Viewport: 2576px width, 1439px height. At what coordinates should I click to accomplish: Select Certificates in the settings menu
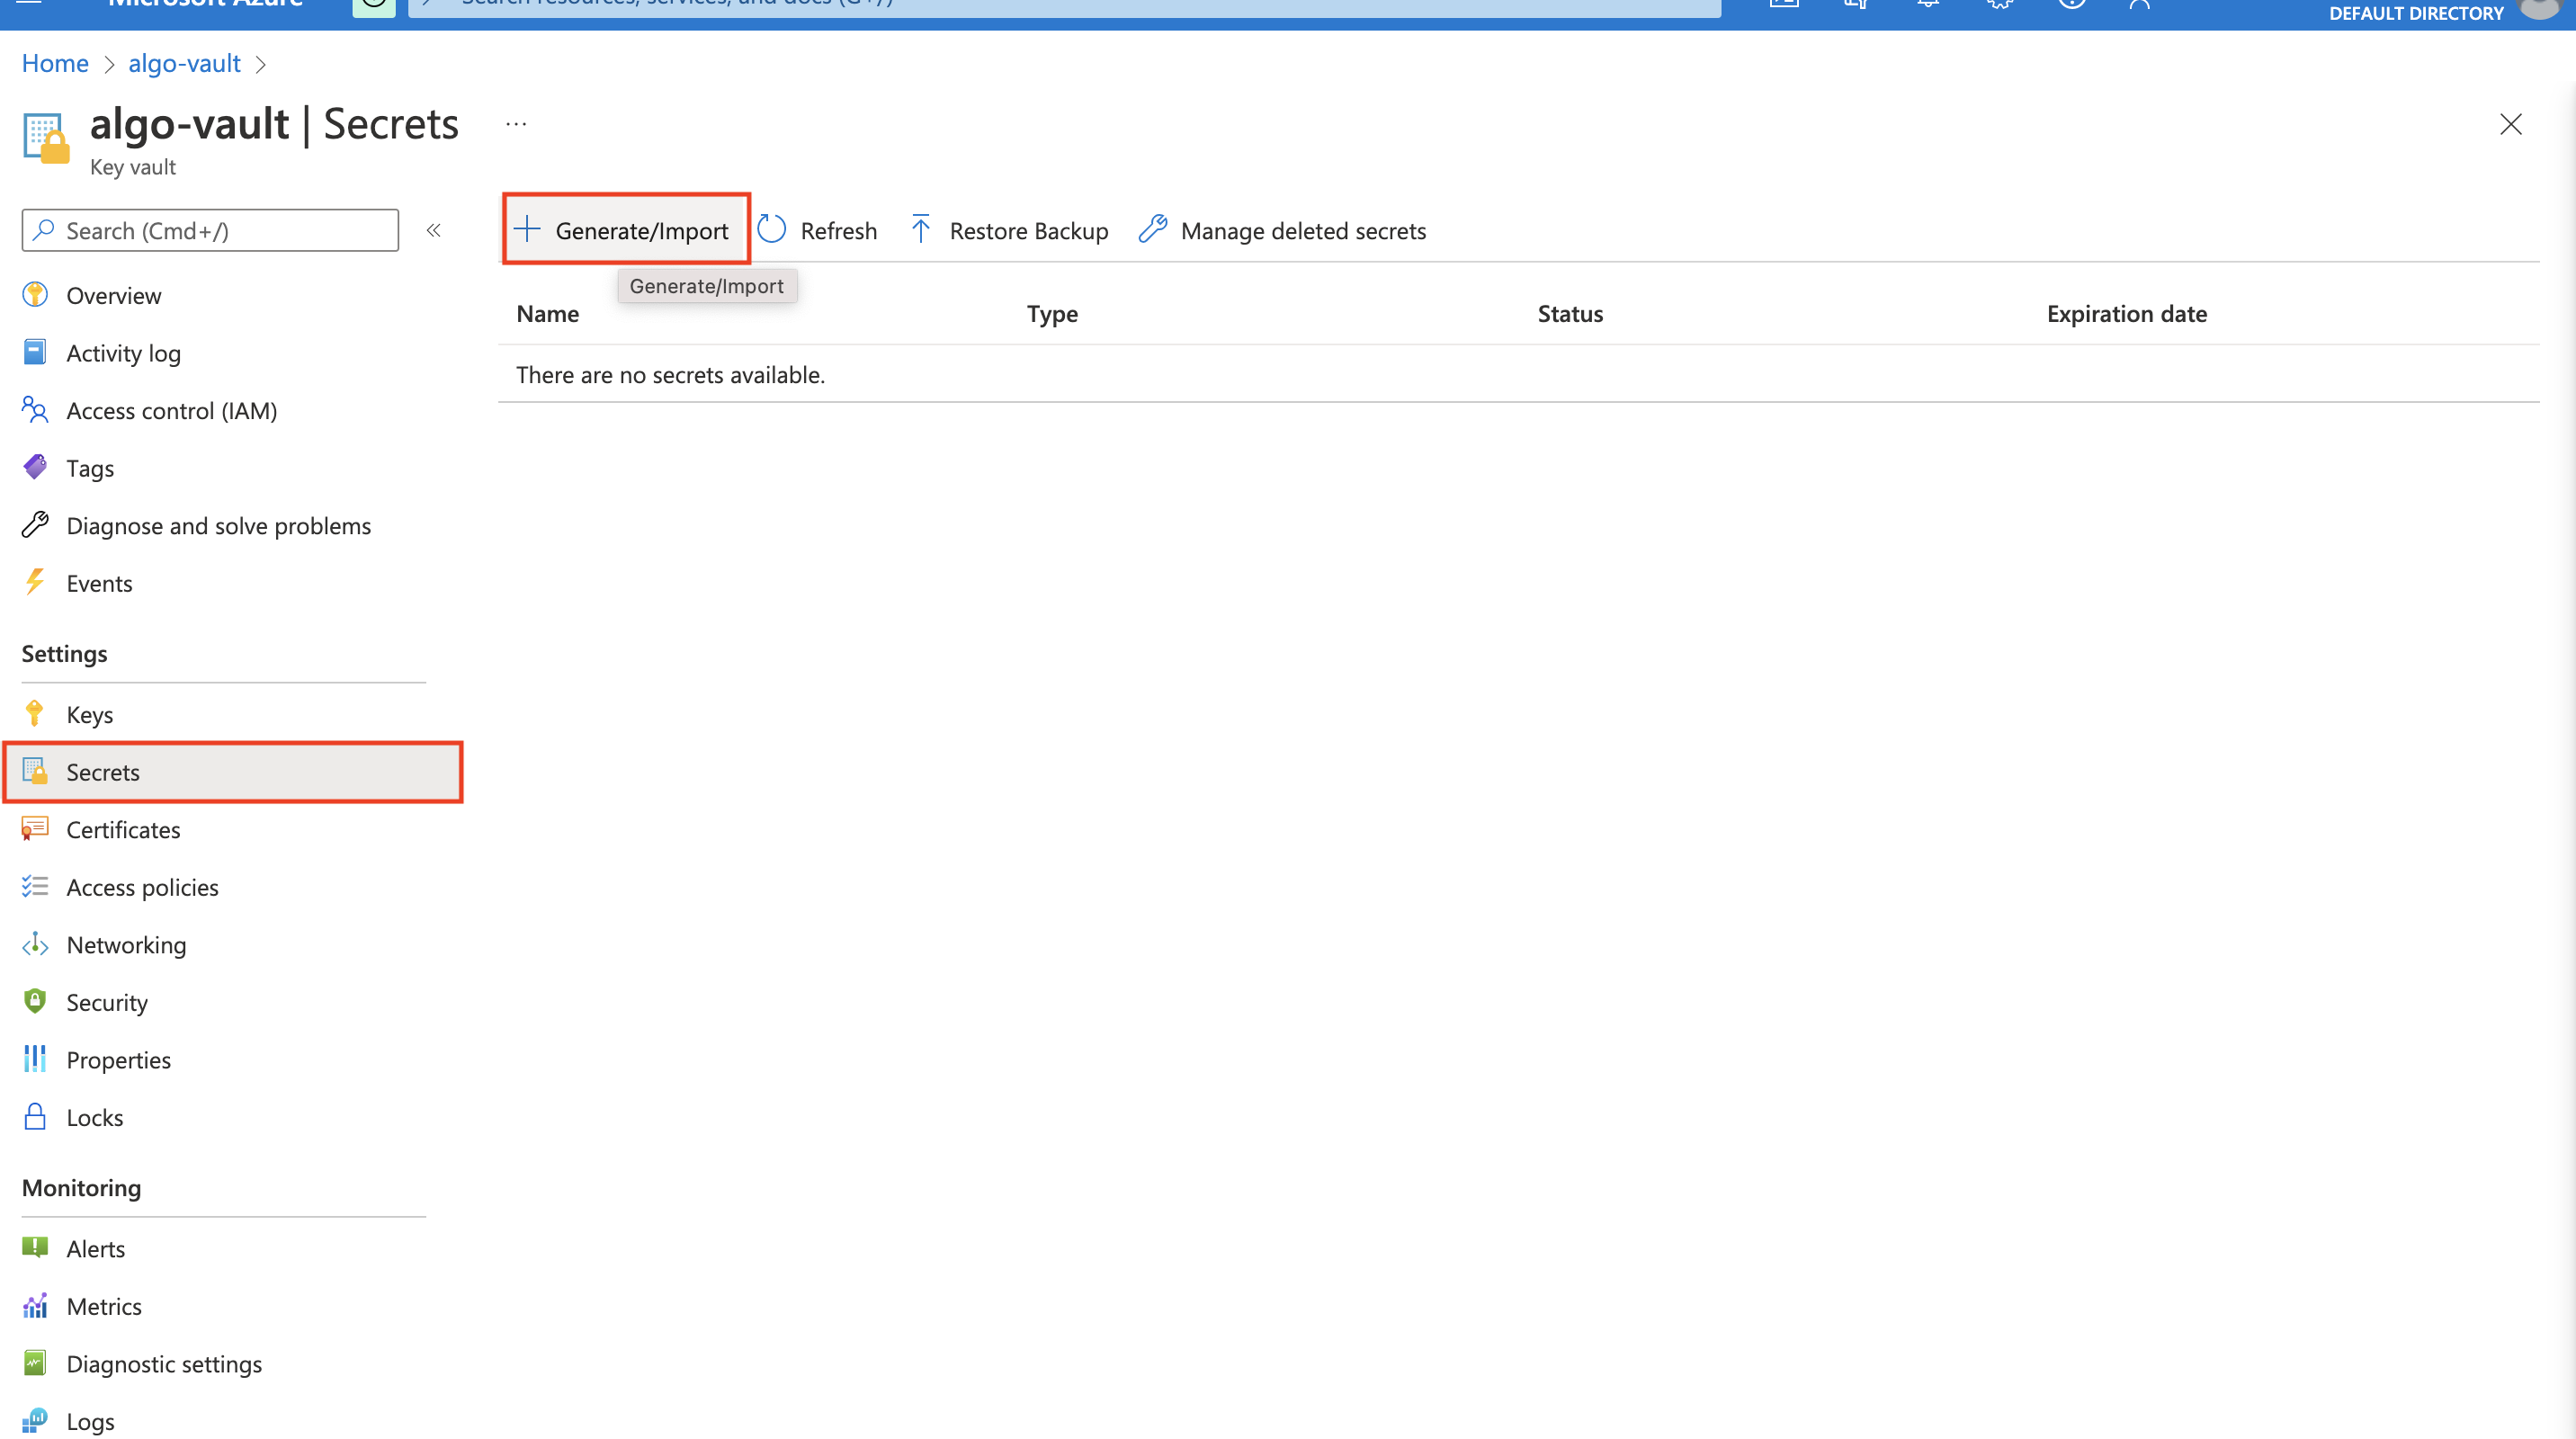[123, 829]
